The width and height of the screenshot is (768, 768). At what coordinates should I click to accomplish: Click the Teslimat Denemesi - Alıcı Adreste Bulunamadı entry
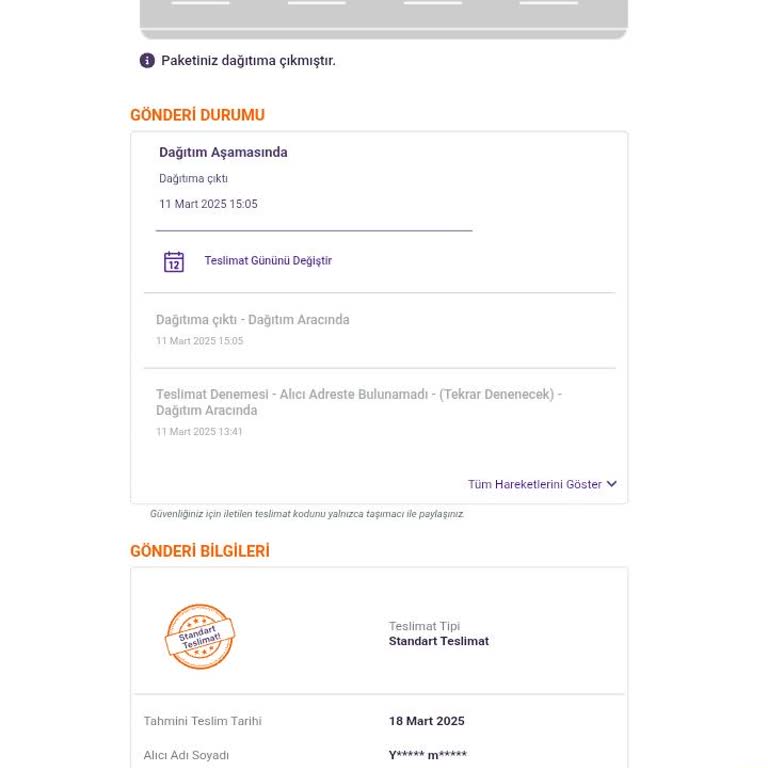click(359, 402)
